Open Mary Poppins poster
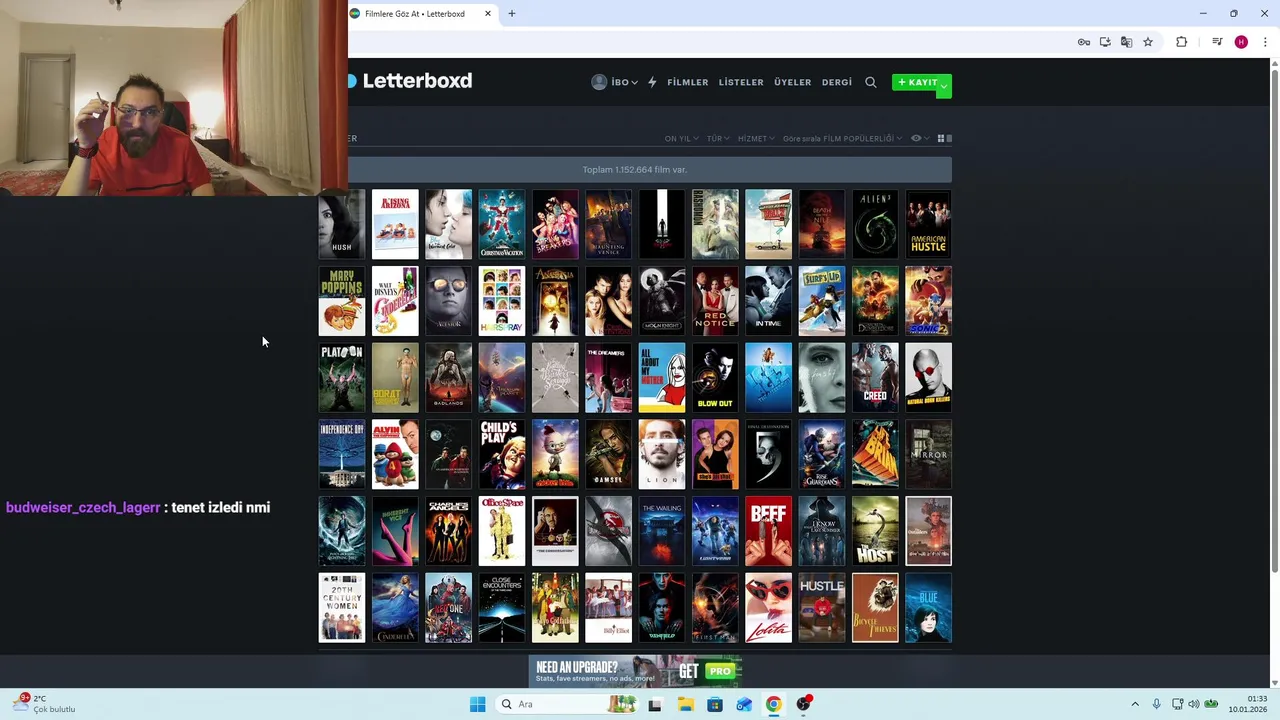This screenshot has height=720, width=1280. point(342,301)
